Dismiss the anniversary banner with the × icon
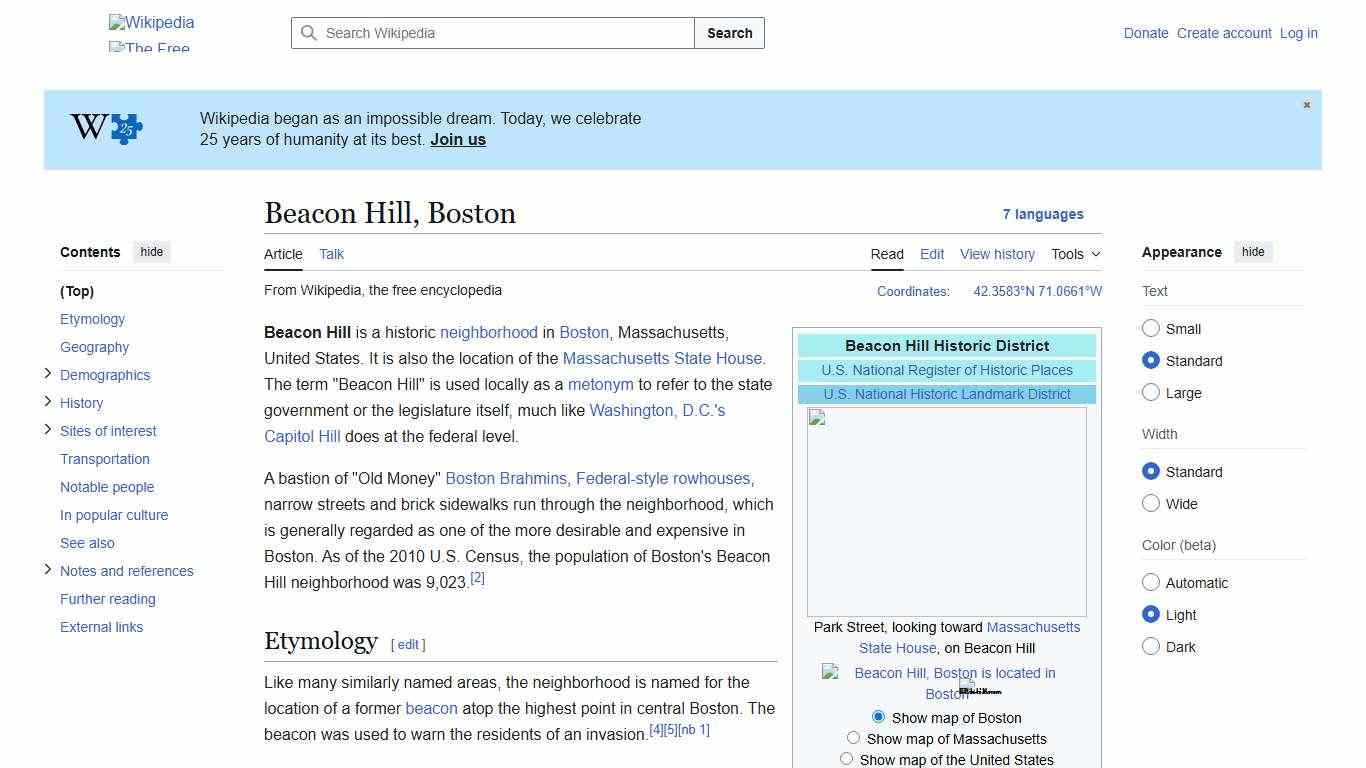1366x768 pixels. coord(1306,104)
